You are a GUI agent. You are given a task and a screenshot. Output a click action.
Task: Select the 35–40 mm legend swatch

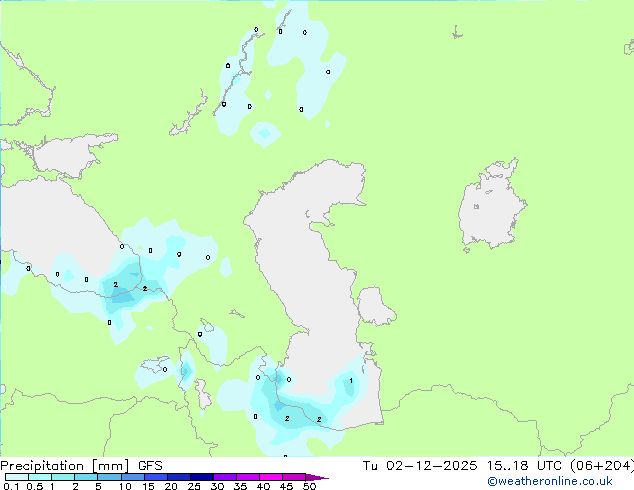point(248,477)
